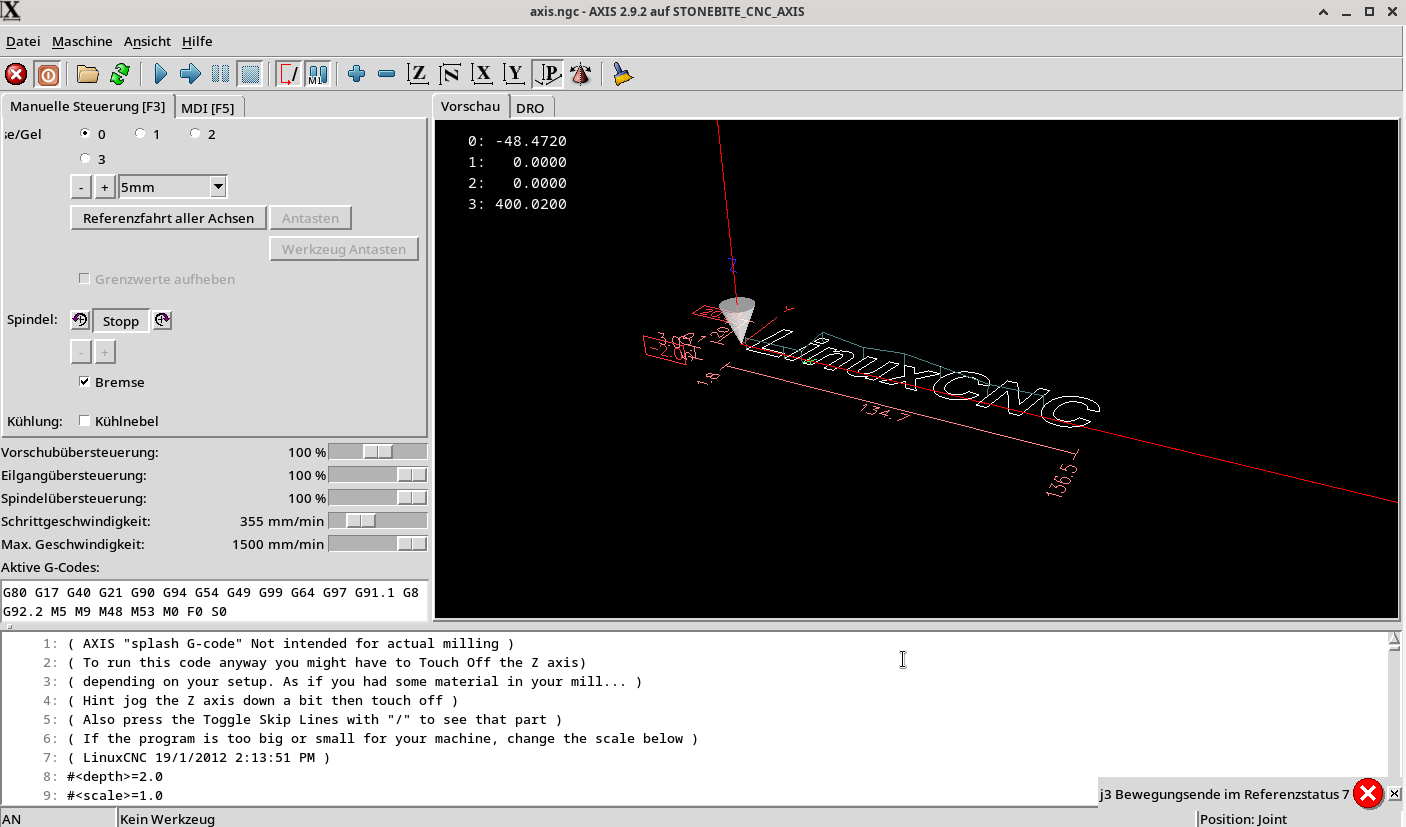Viewport: 1406px width, 827px height.
Task: Select joint 2 radio button
Action: [x=195, y=134]
